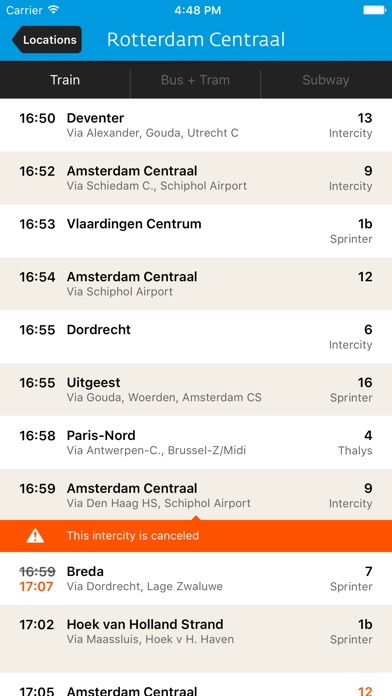Image resolution: width=392 pixels, height=696 pixels.
Task: Tap the Rotterdam Centraal header title
Action: click(196, 40)
